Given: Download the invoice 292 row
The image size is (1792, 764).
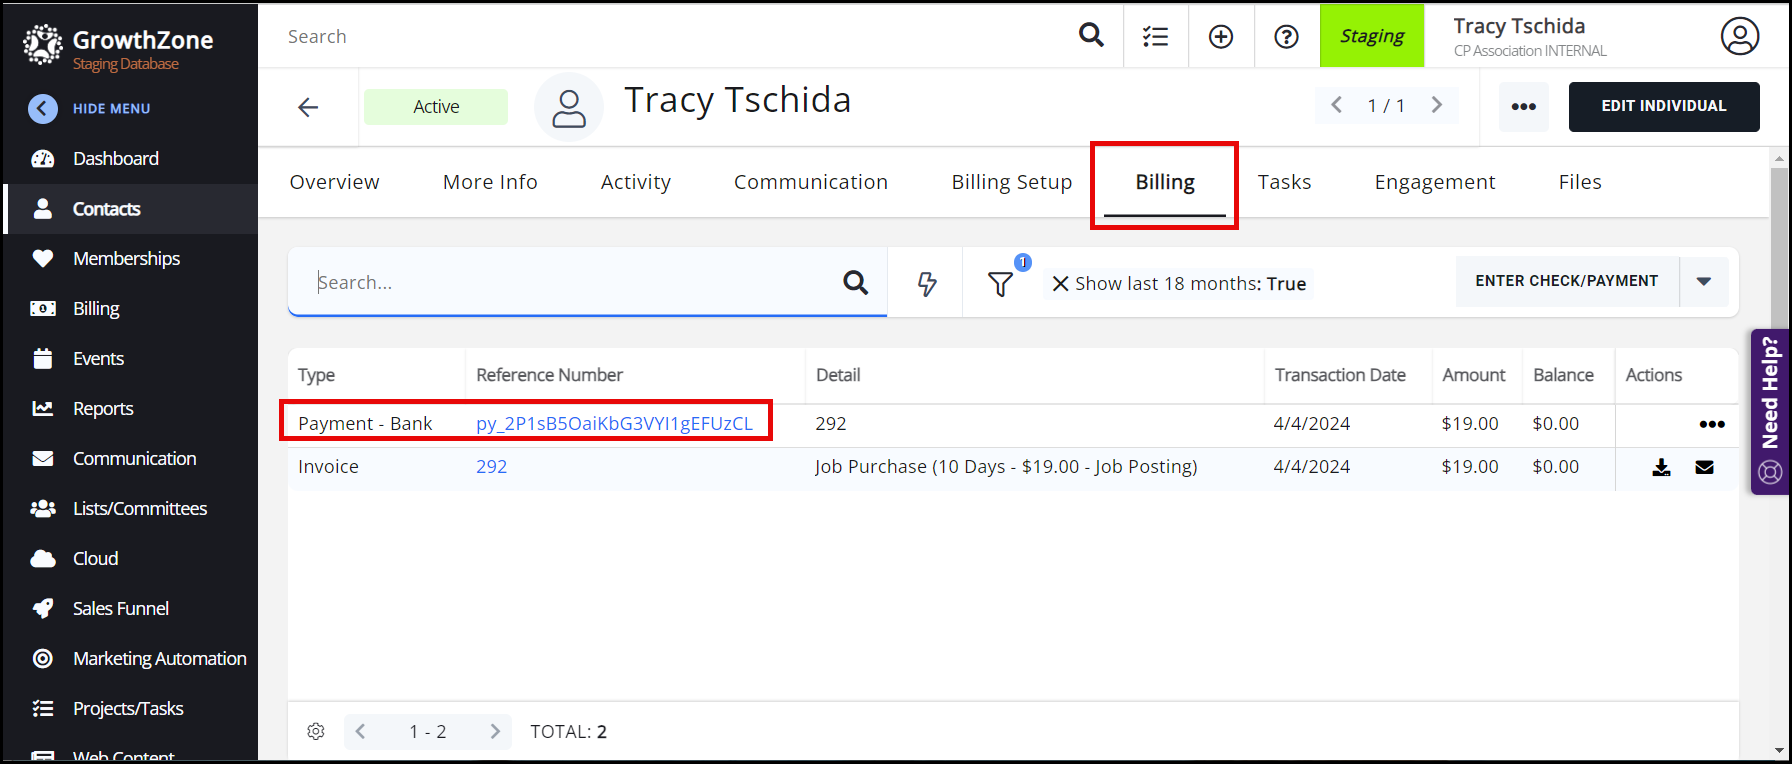Looking at the screenshot, I should 1661,467.
